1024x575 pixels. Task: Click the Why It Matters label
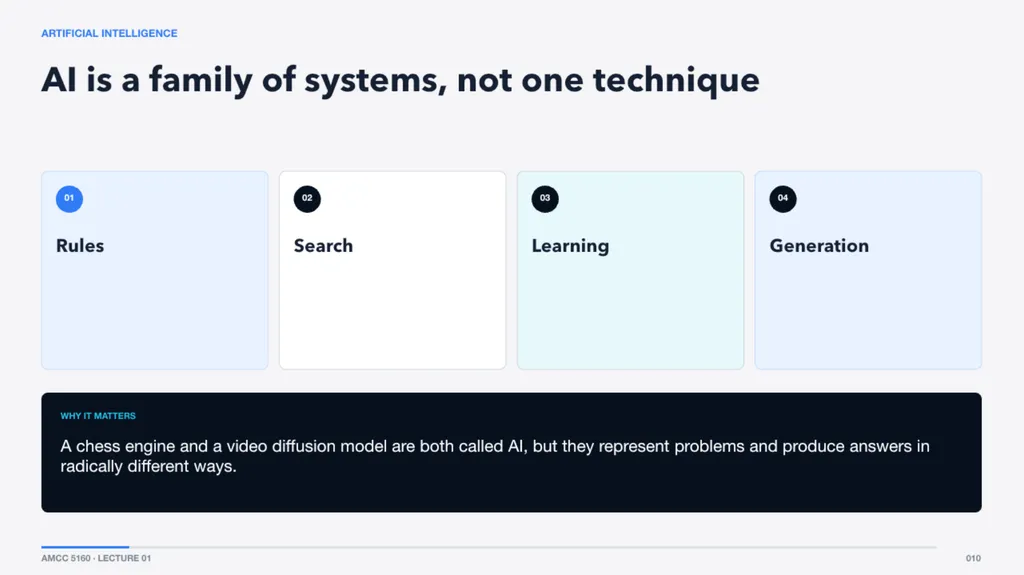(98, 416)
